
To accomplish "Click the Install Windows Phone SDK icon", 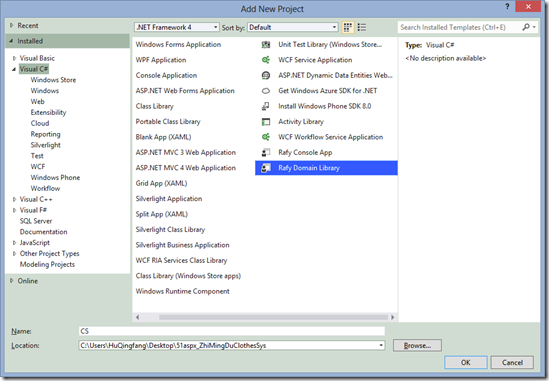I will point(266,106).
